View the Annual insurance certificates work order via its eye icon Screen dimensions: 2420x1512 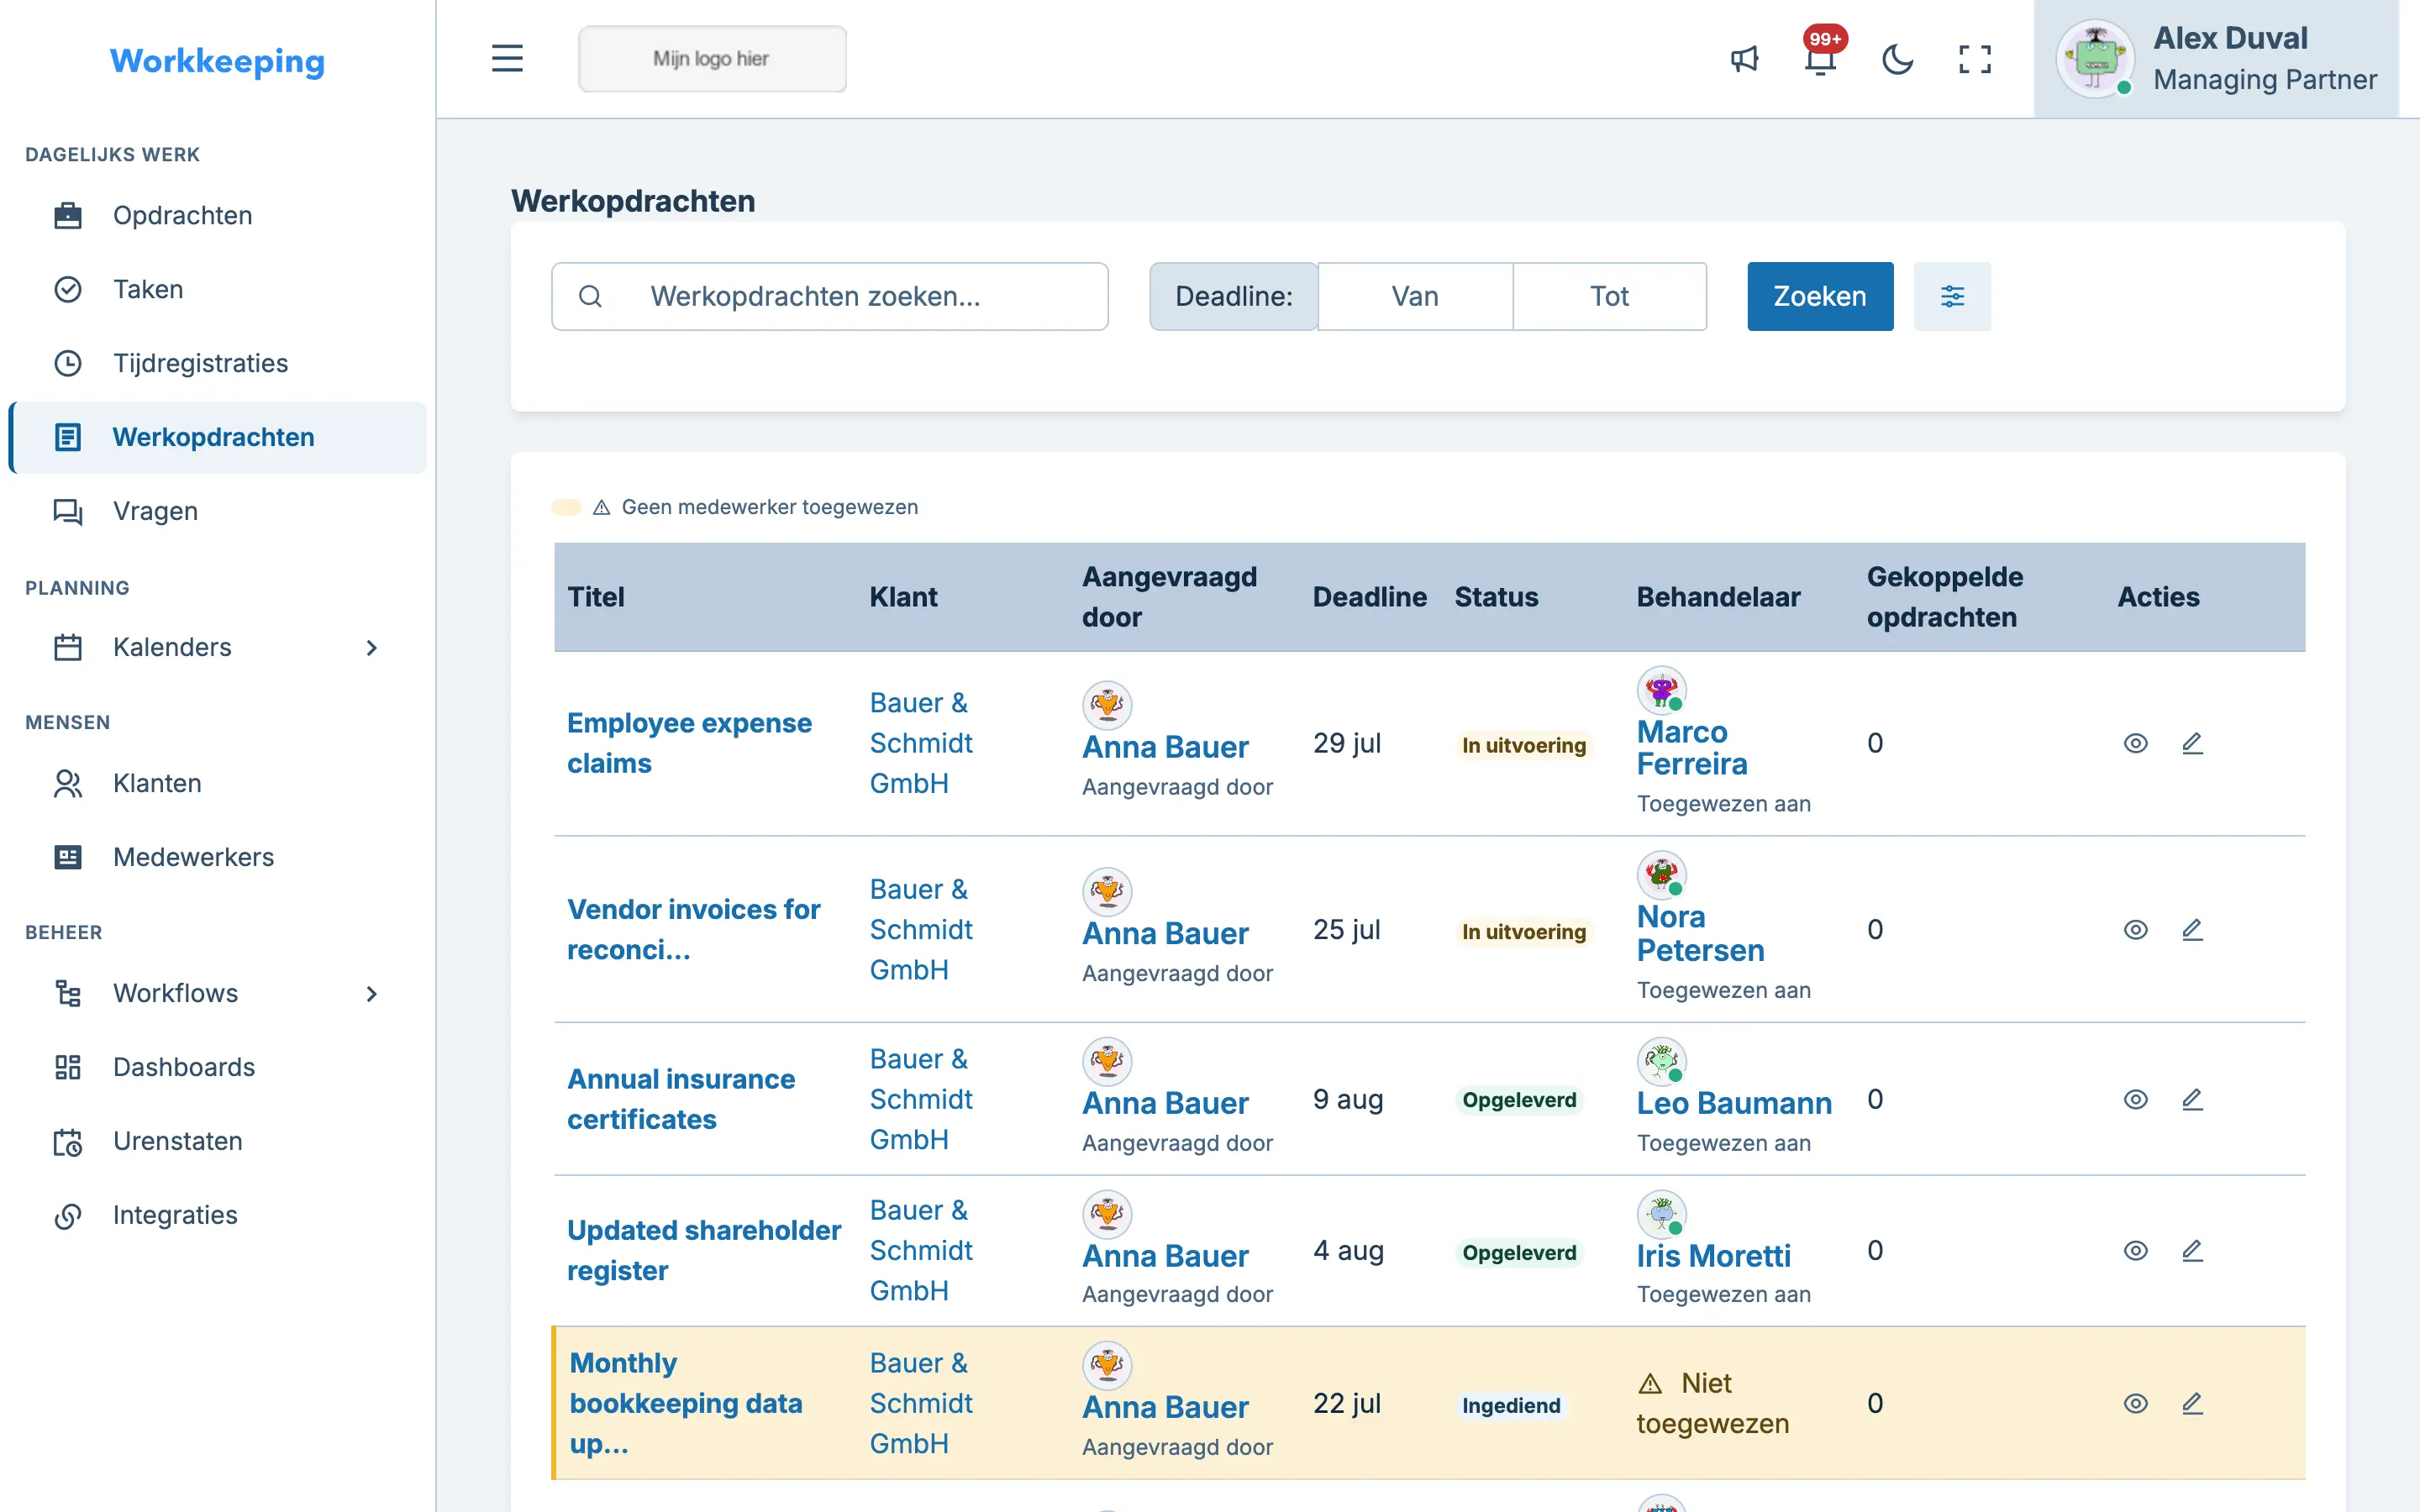(x=2135, y=1100)
